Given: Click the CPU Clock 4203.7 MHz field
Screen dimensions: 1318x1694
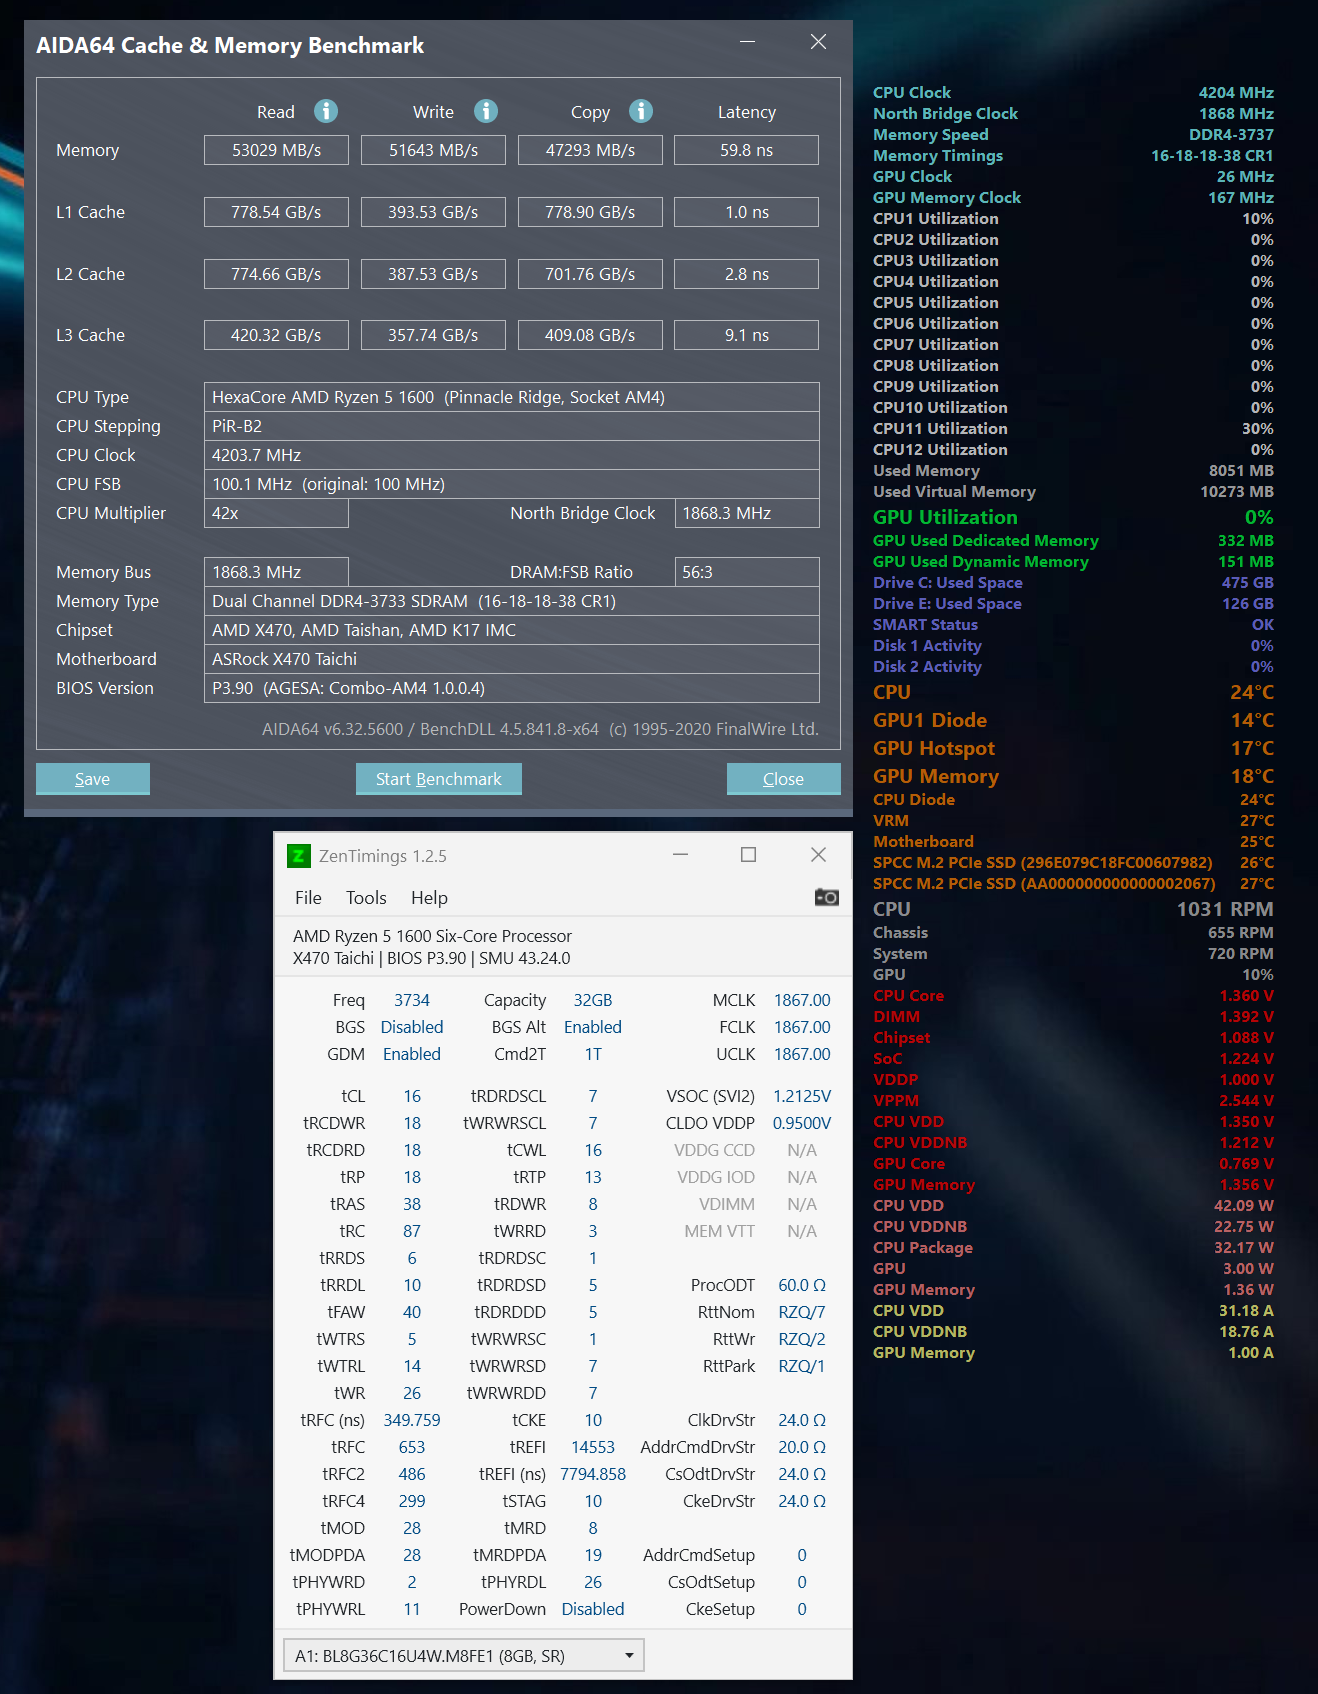Looking at the screenshot, I should (x=512, y=455).
